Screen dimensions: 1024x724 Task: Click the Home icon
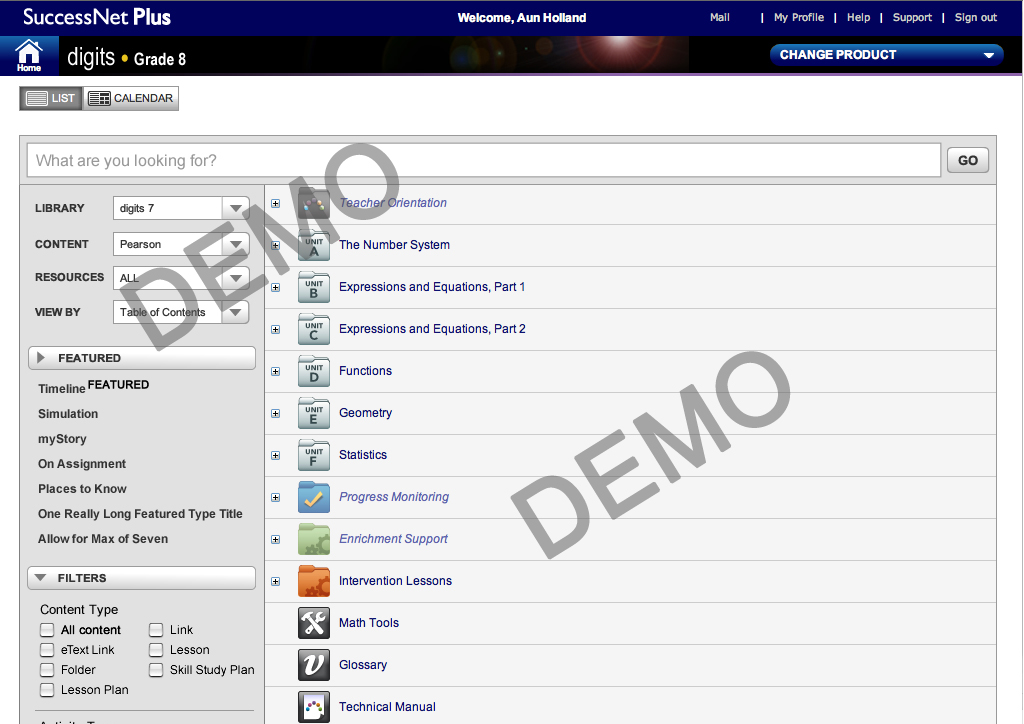click(29, 55)
